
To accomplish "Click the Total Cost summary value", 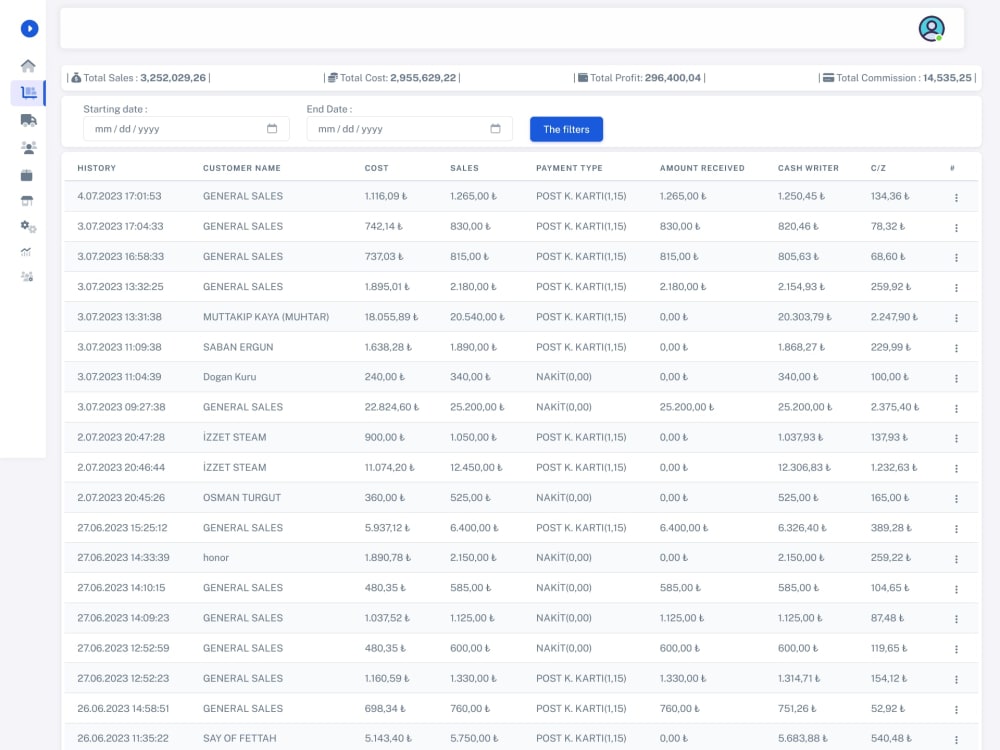I will [423, 78].
